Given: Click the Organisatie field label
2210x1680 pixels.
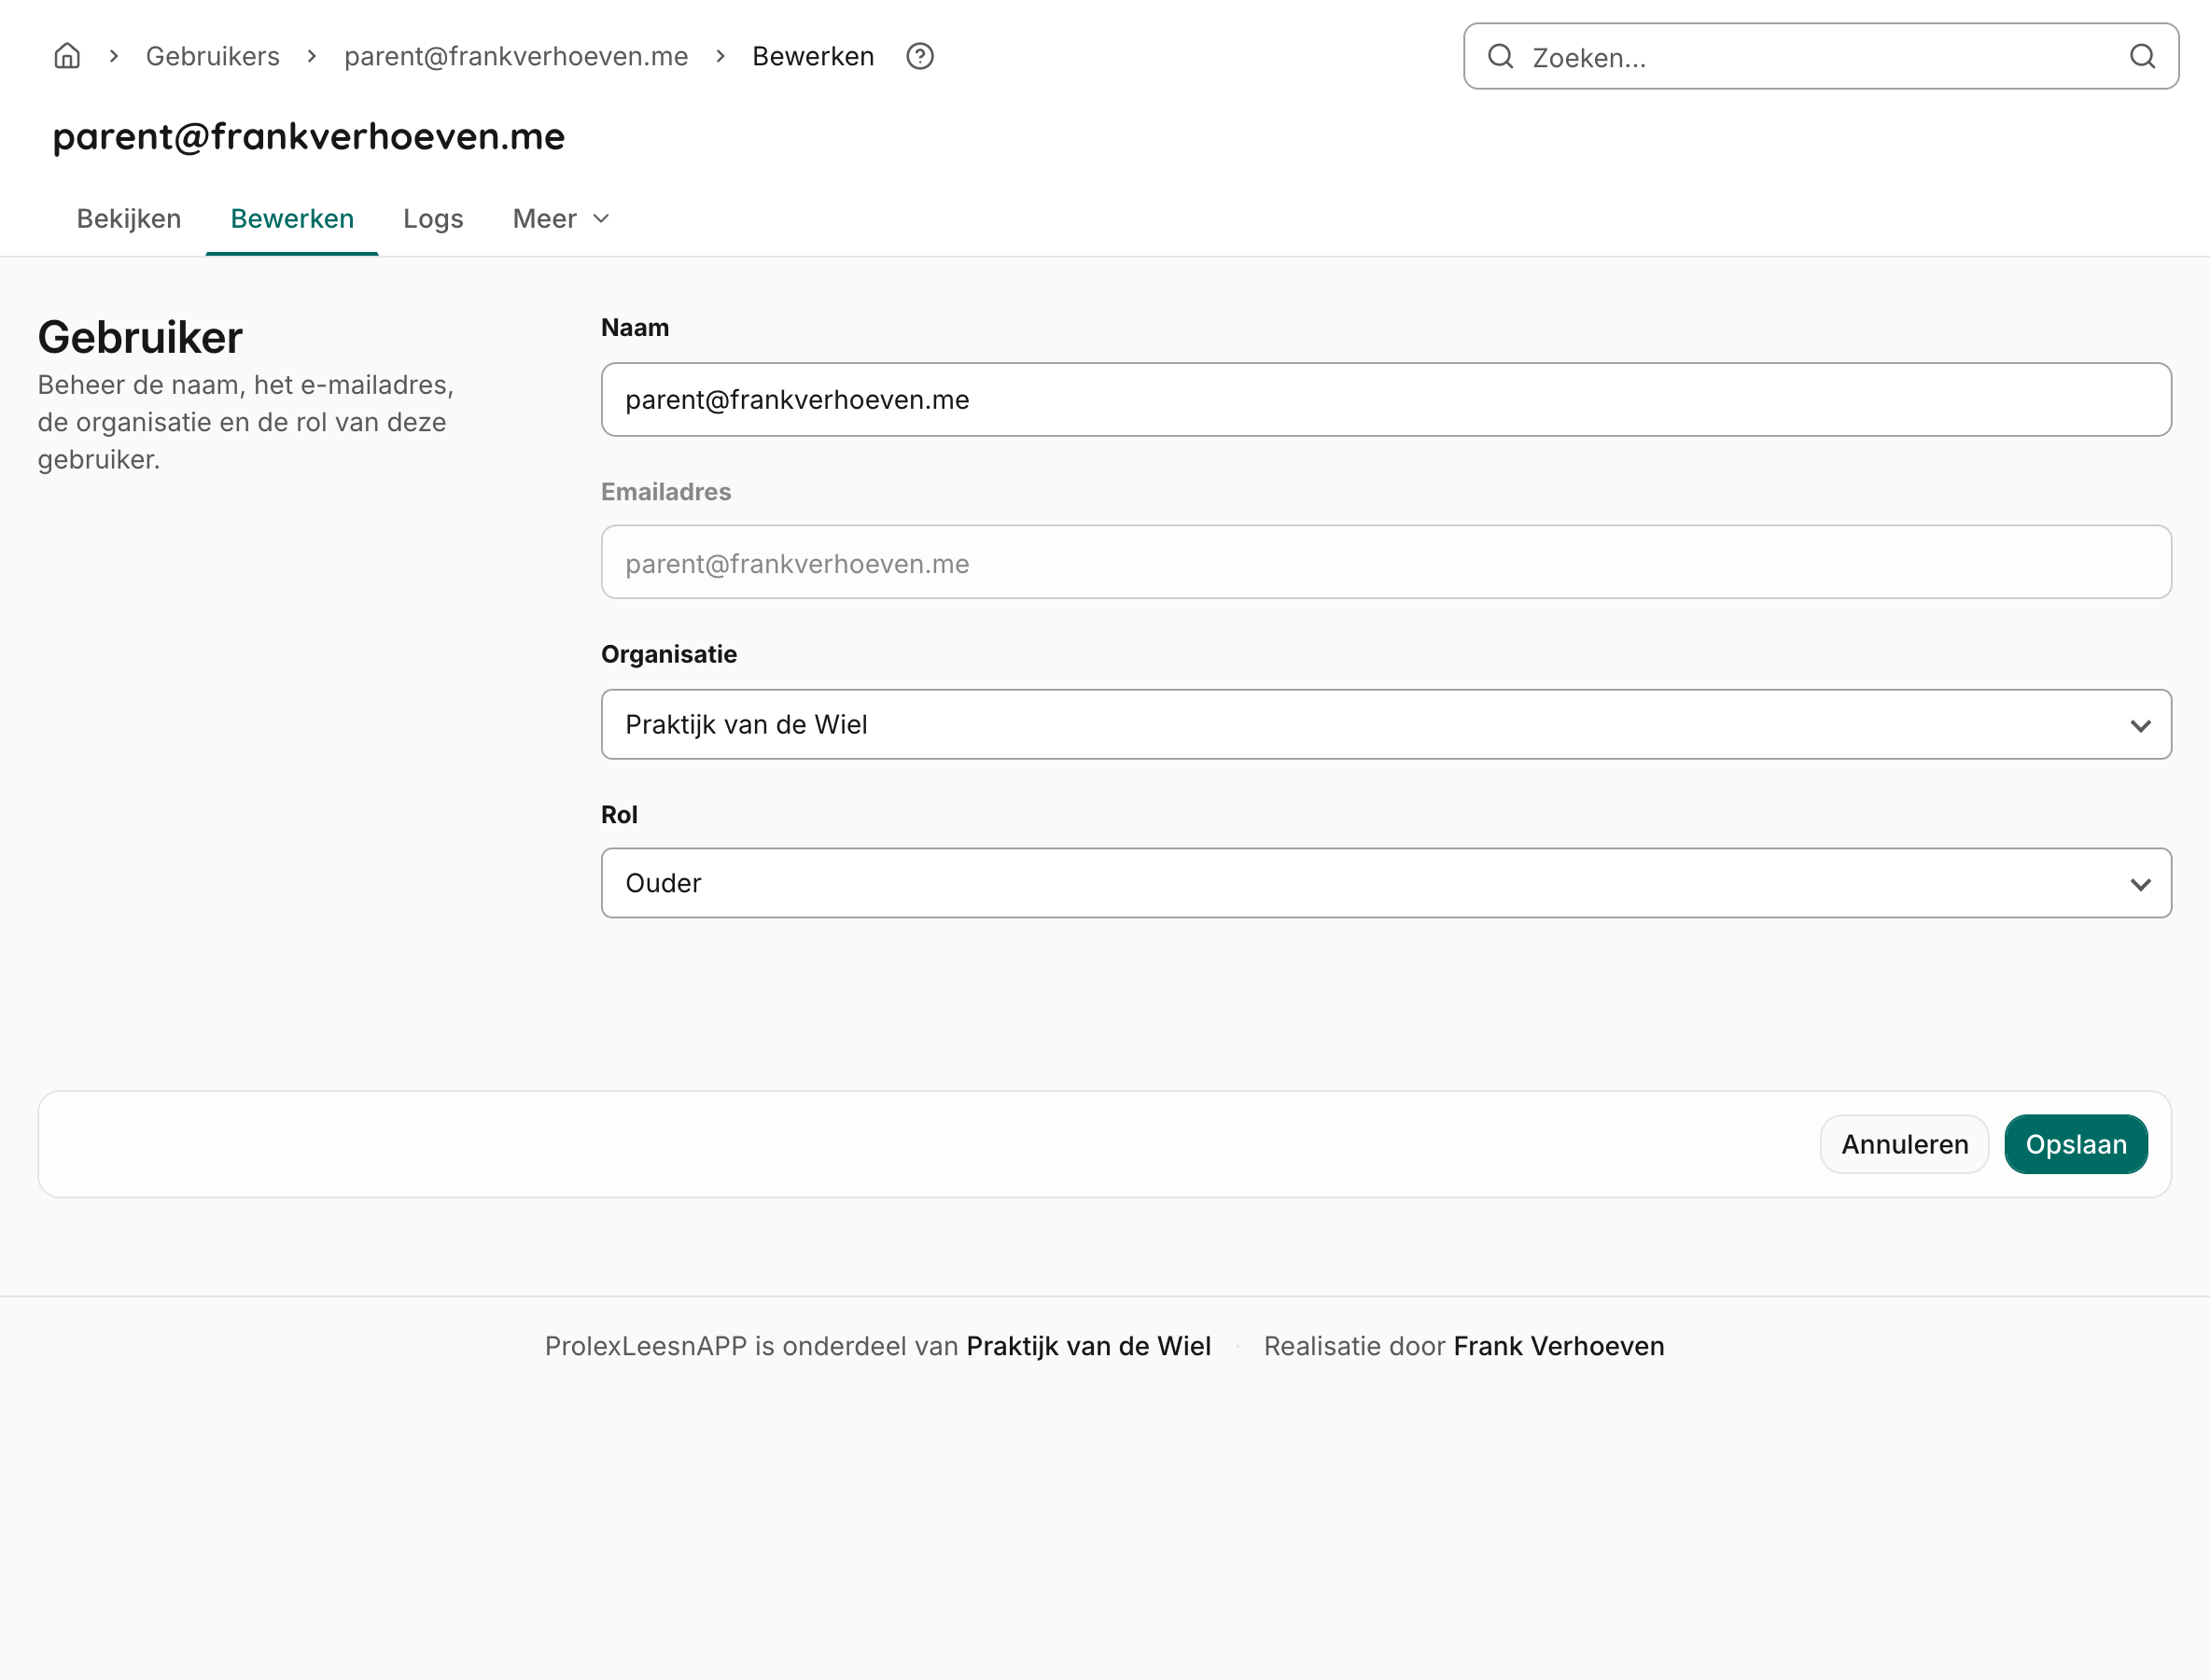Looking at the screenshot, I should click(x=669, y=654).
